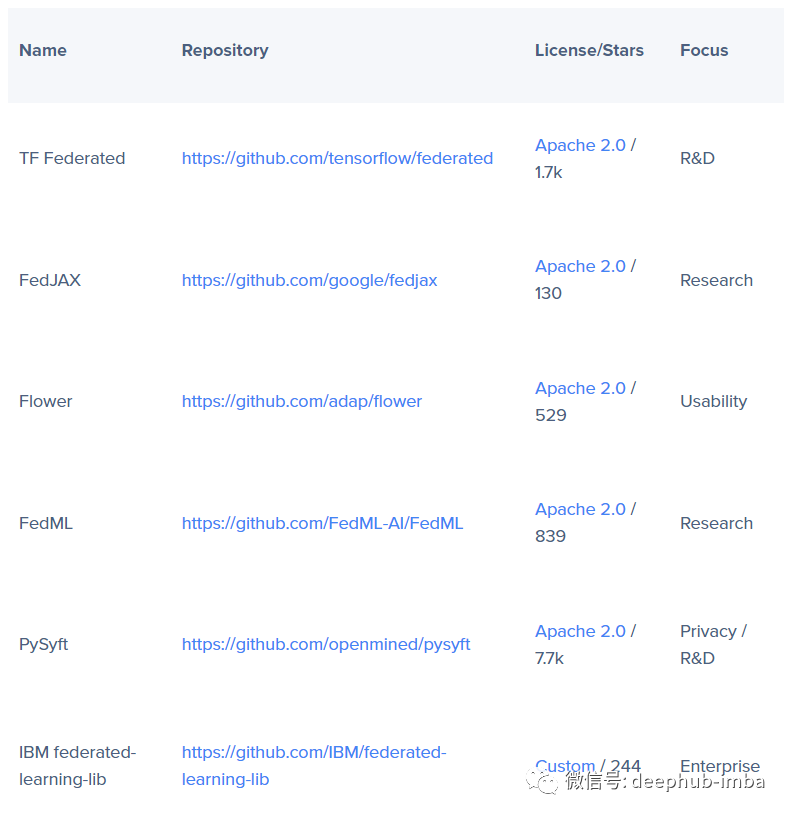The image size is (791, 817).
Task: Click the Repository column header
Action: 225,50
